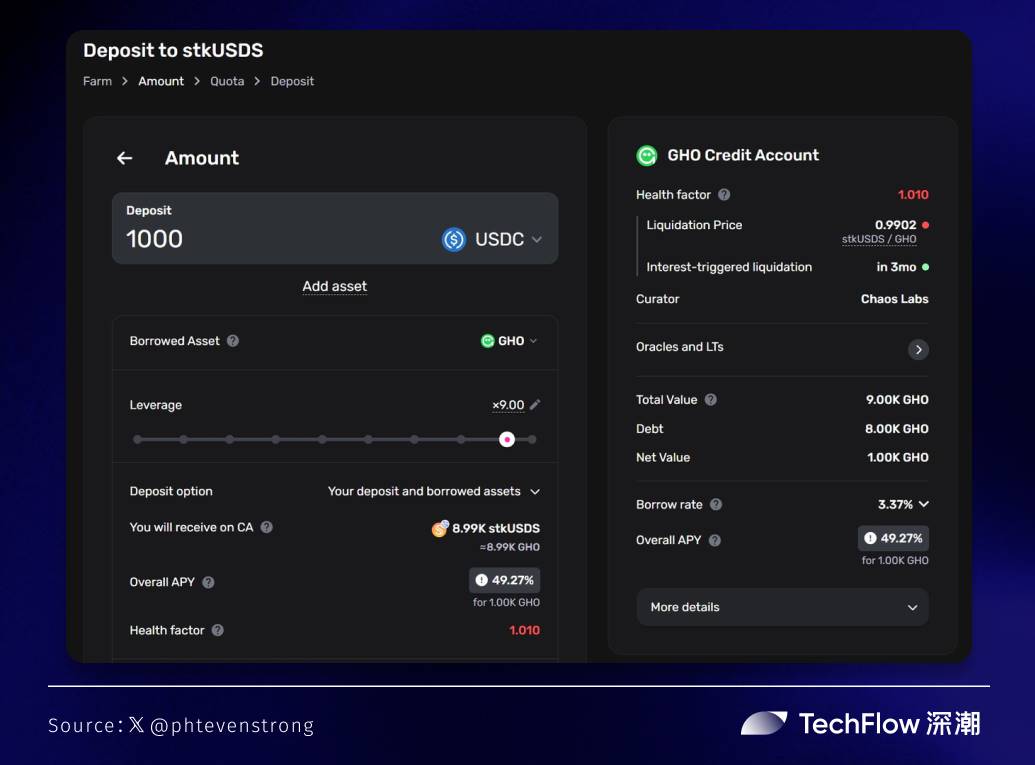Screen dimensions: 1035x765
Task: Edit leverage with the pencil icon
Action: 535,405
